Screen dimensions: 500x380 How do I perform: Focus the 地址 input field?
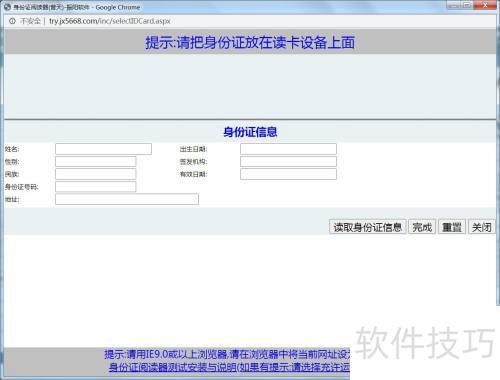pos(127,199)
